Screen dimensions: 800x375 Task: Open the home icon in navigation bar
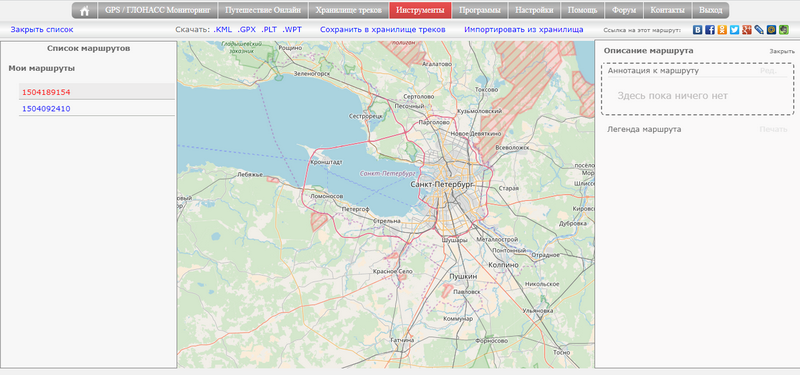85,11
